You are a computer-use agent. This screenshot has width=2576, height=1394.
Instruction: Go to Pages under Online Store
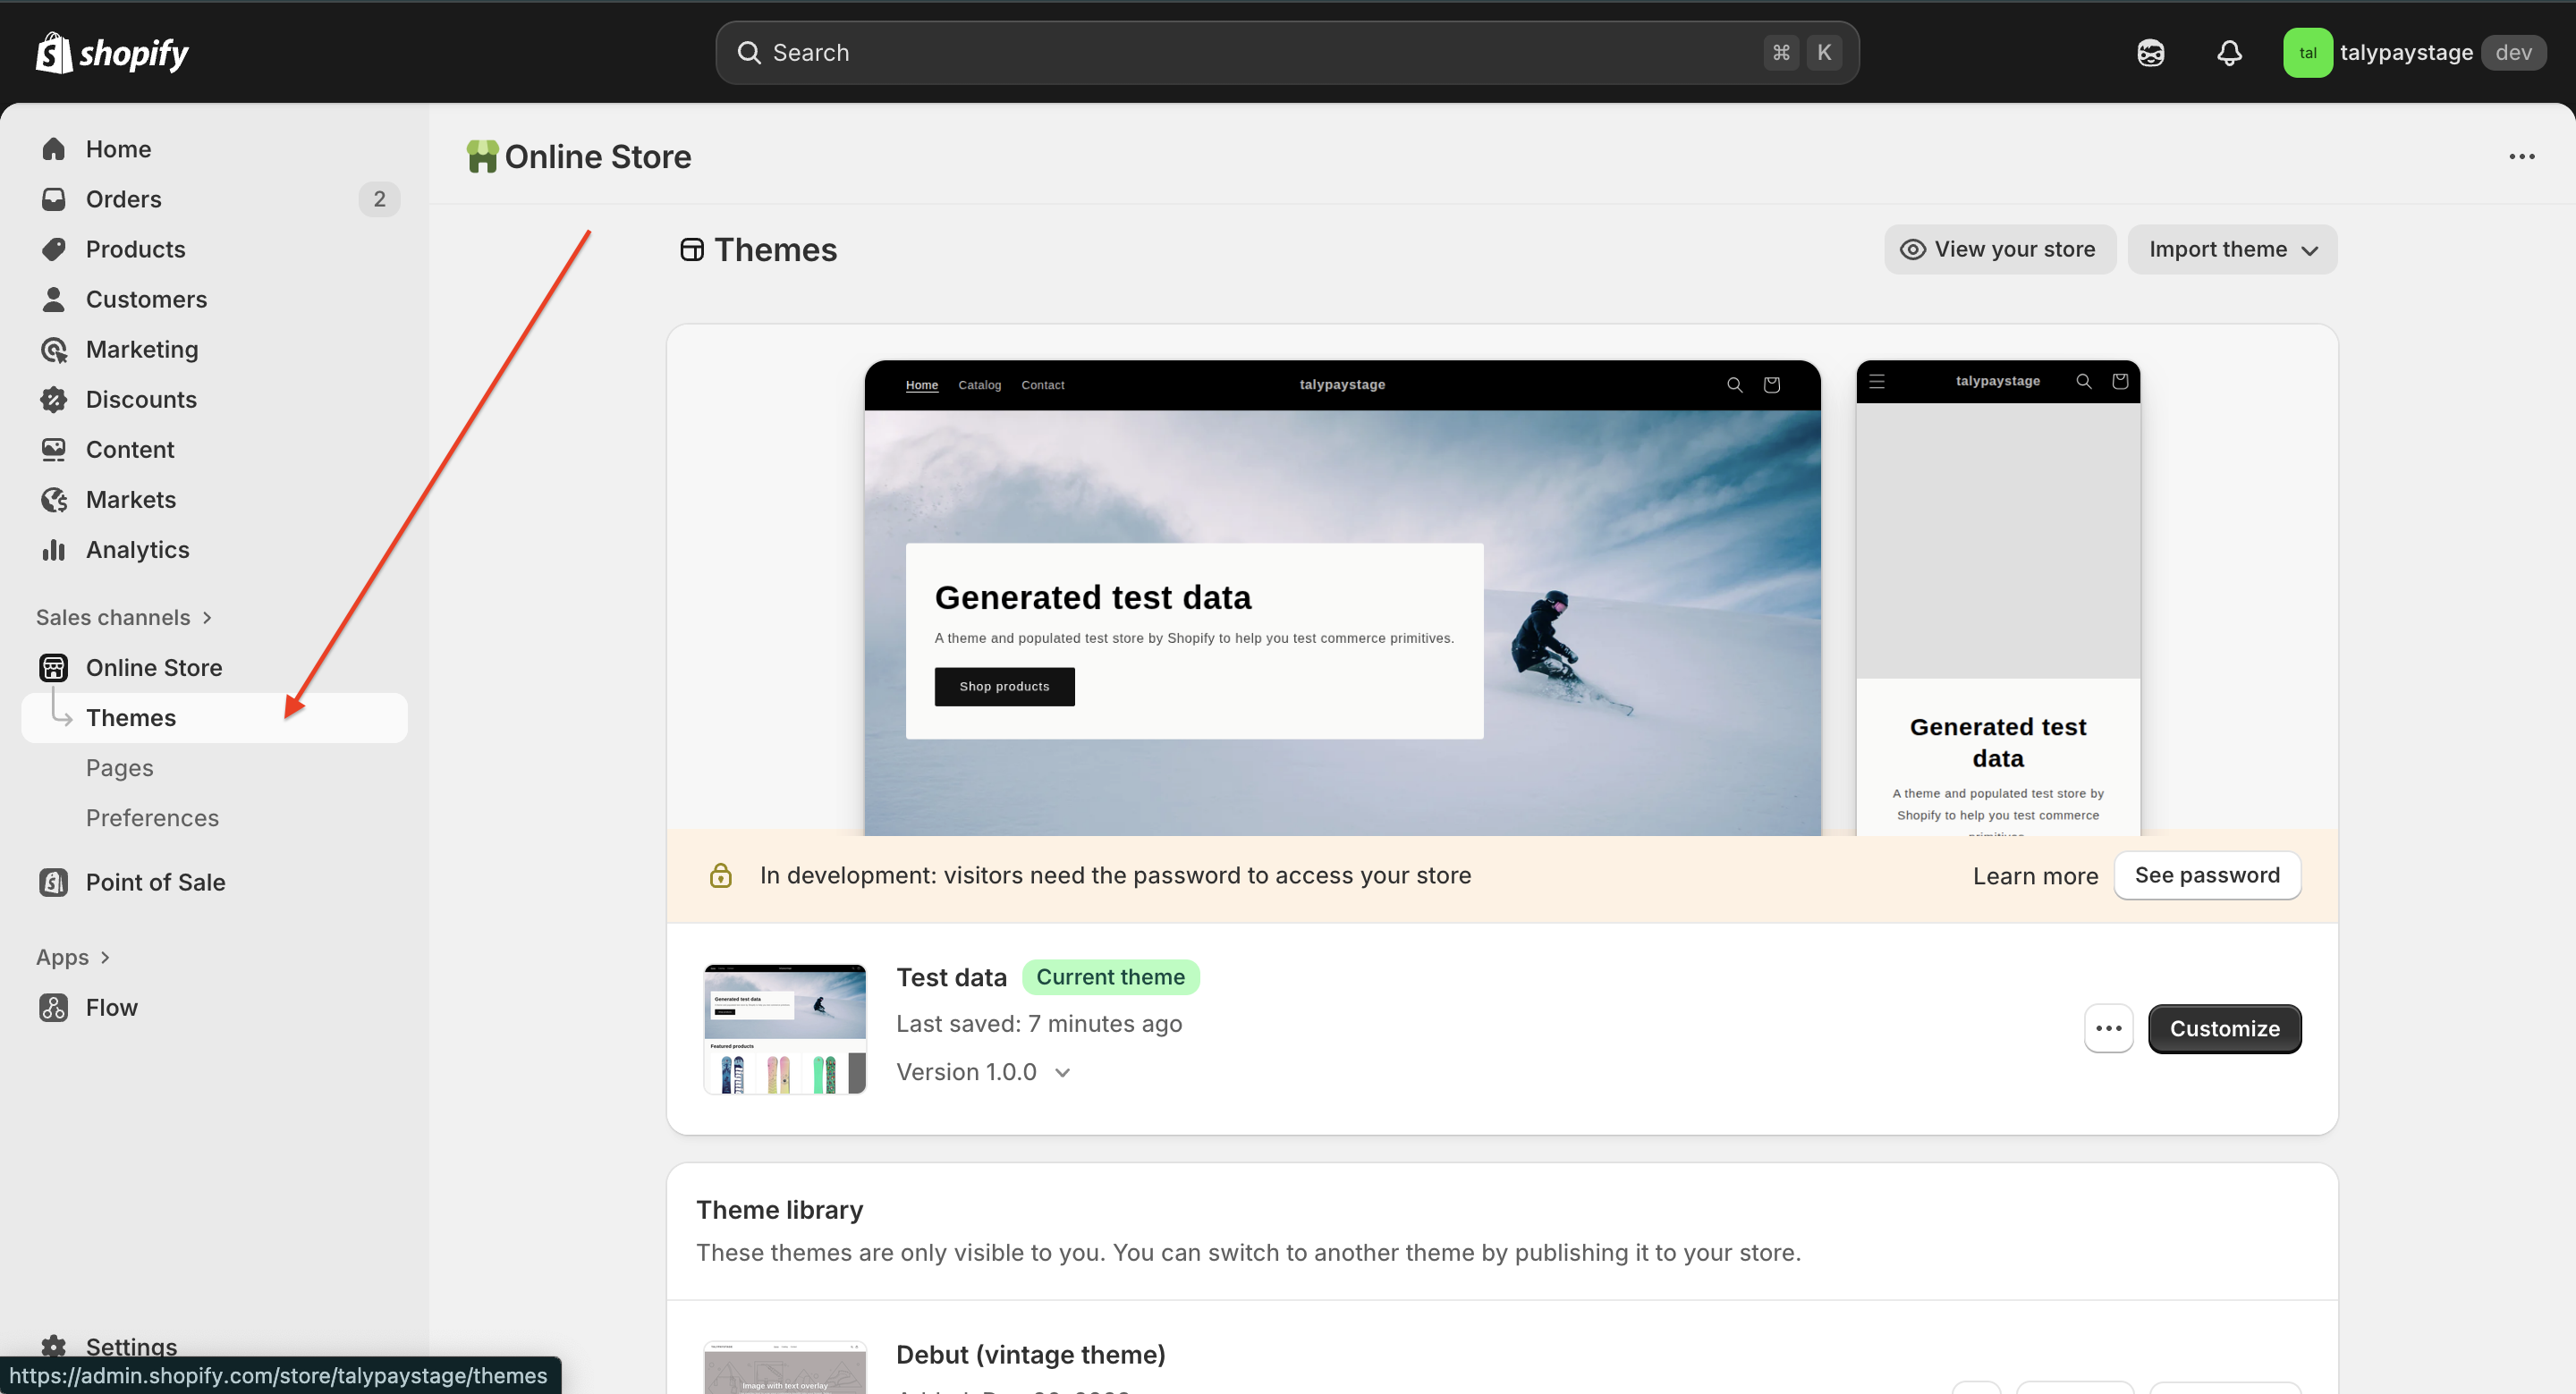(119, 767)
